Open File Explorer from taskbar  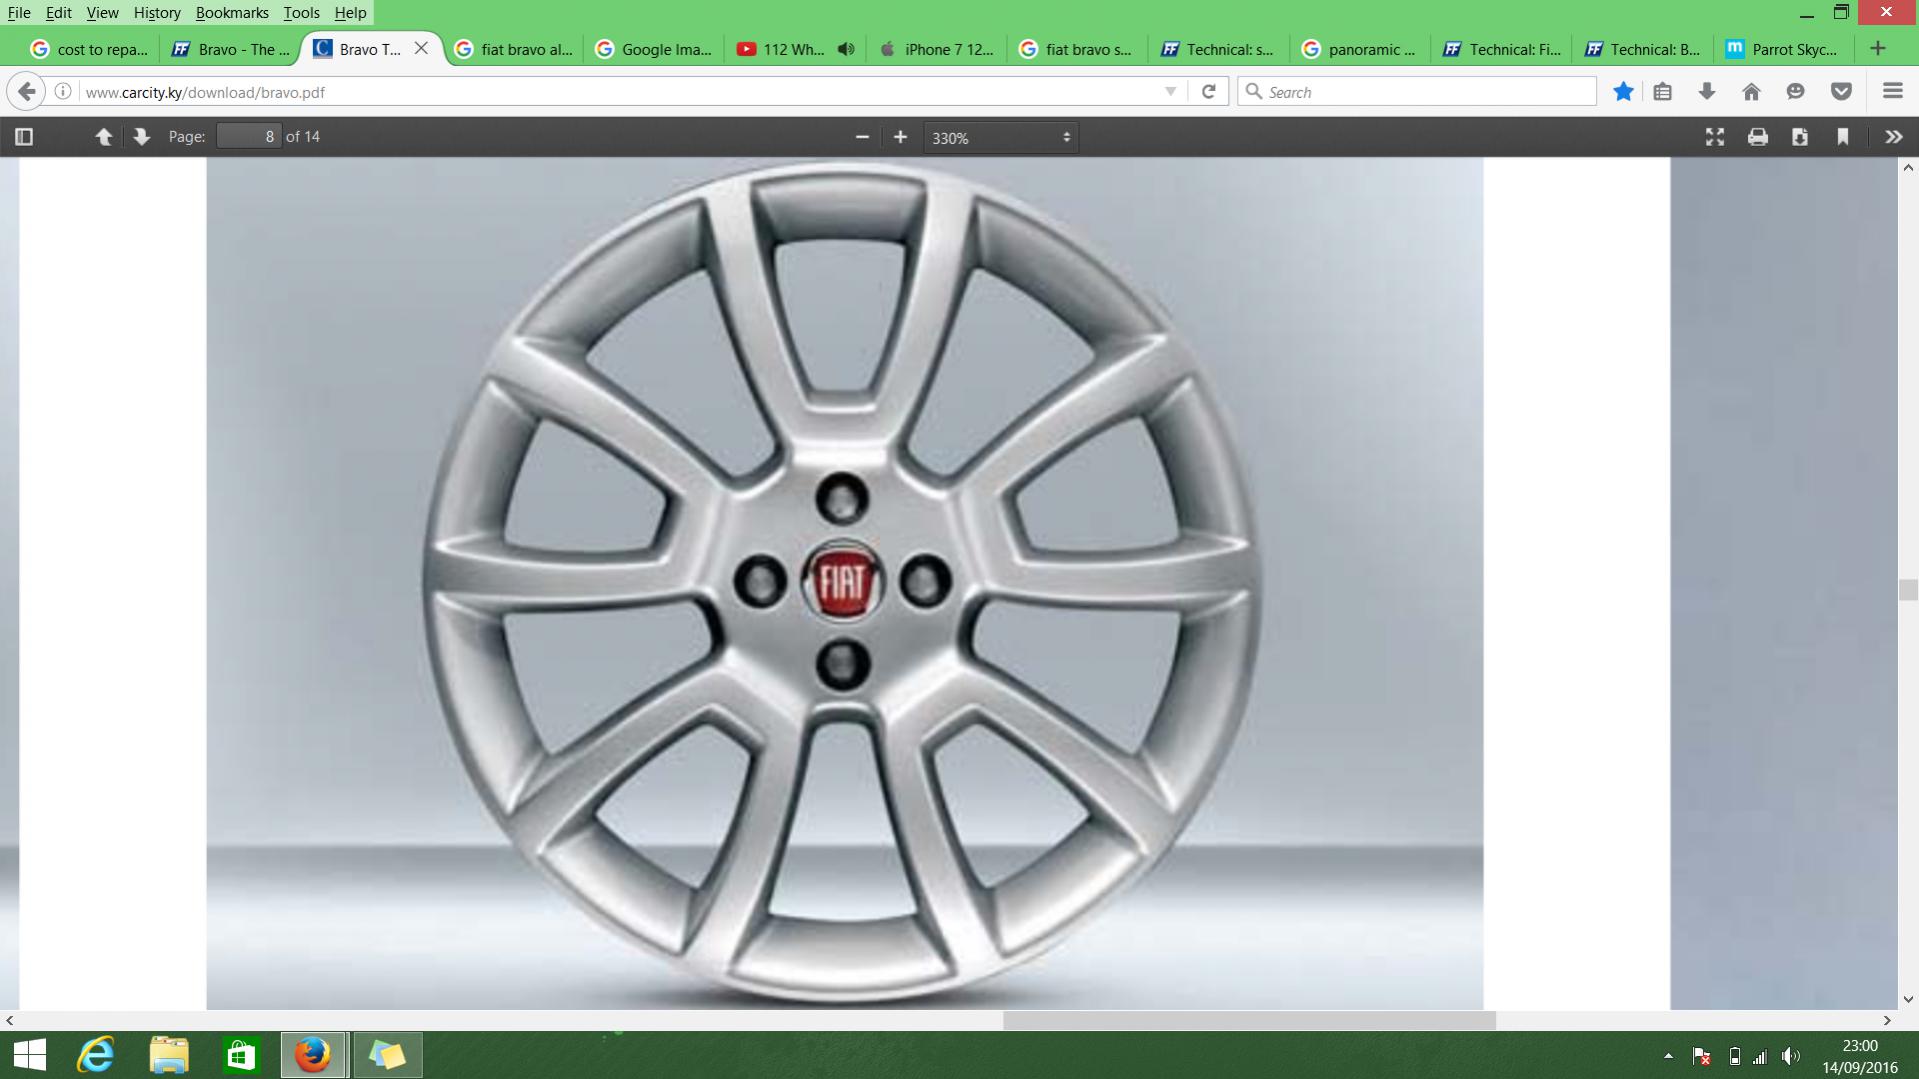click(169, 1055)
